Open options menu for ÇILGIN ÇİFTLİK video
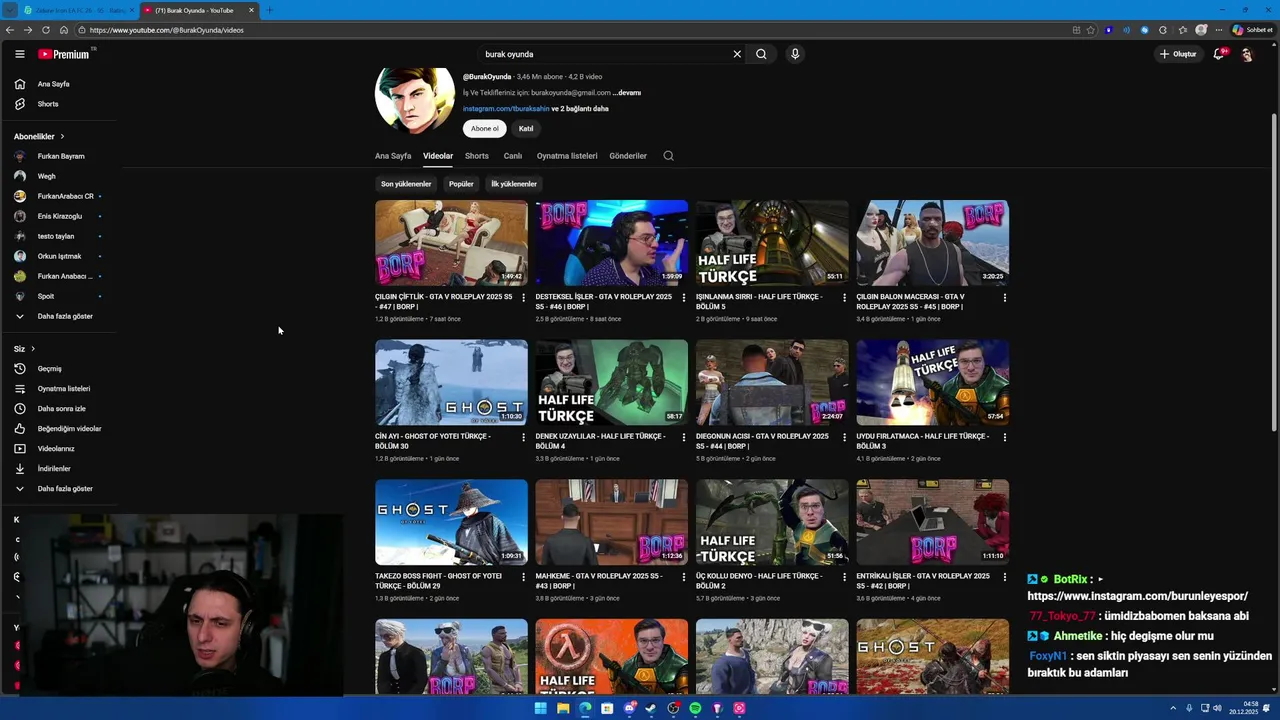 click(x=523, y=298)
